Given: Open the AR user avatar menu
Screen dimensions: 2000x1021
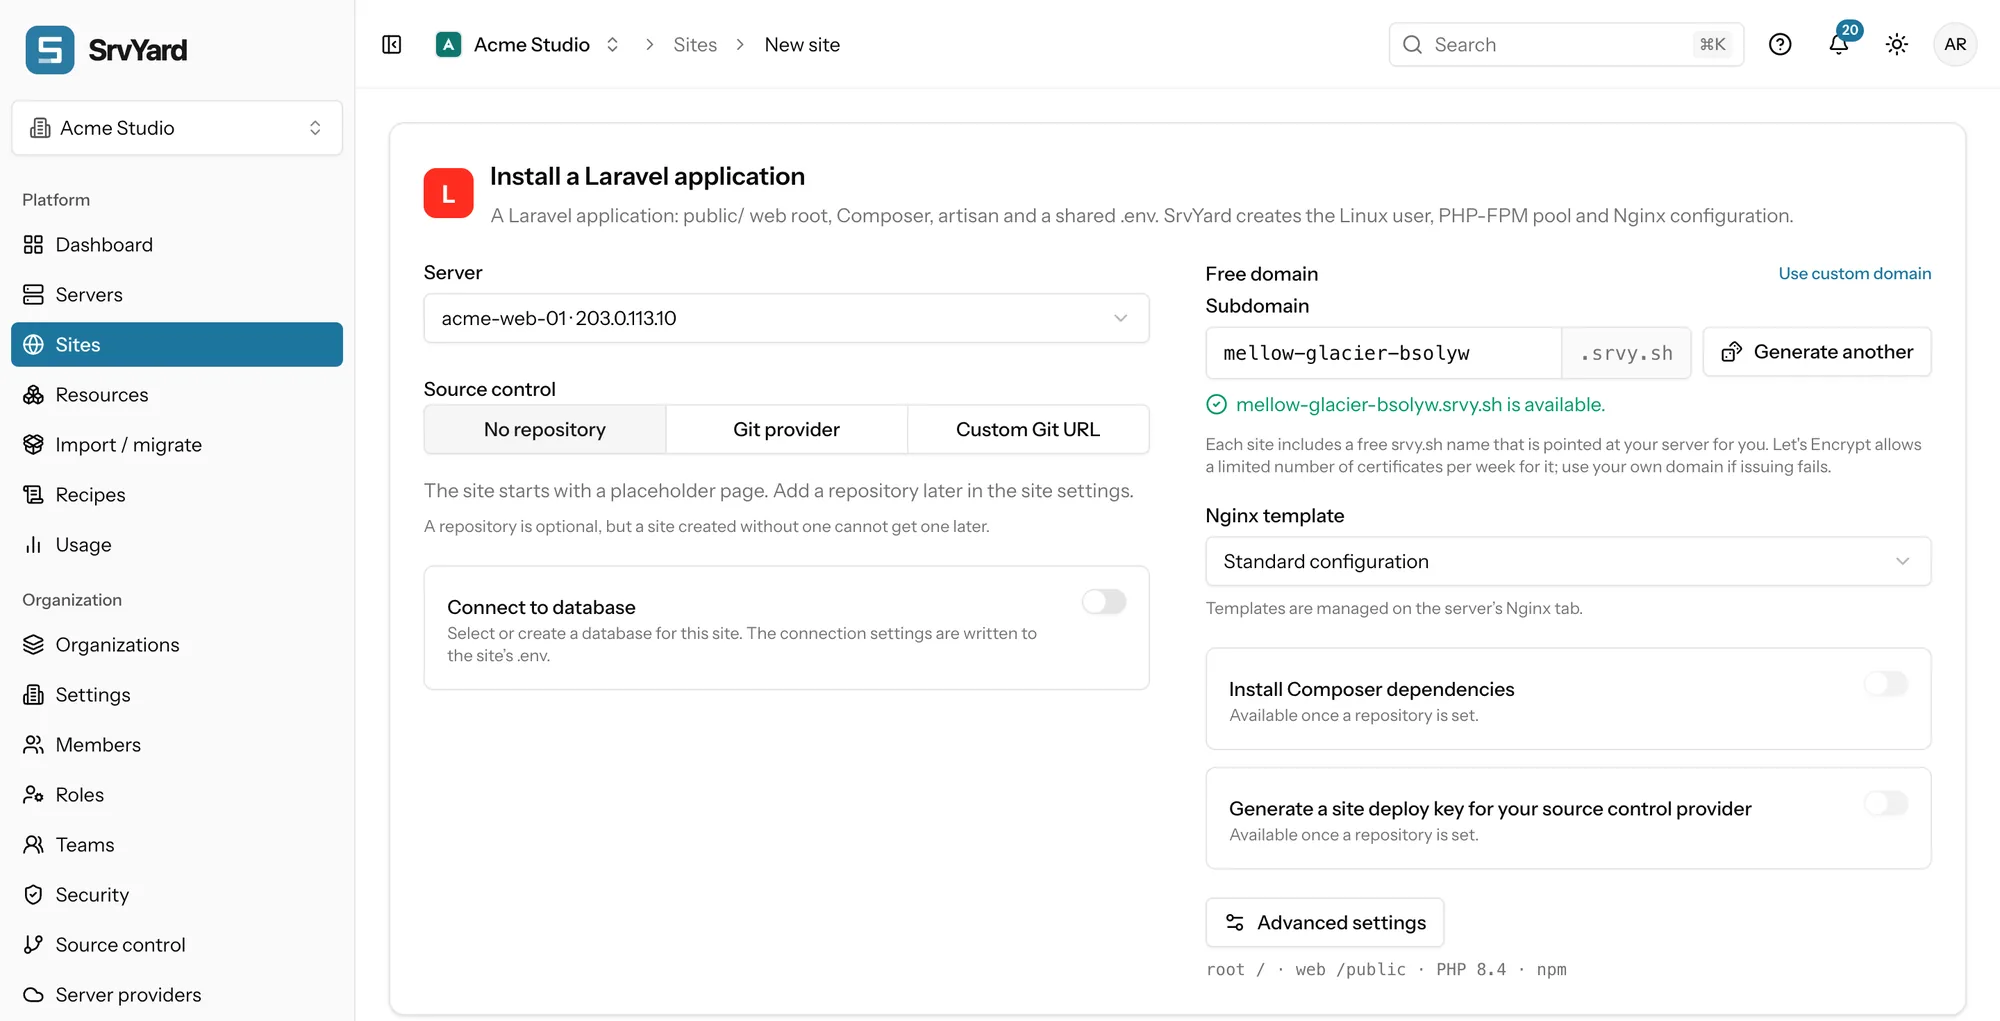Looking at the screenshot, I should [1955, 45].
